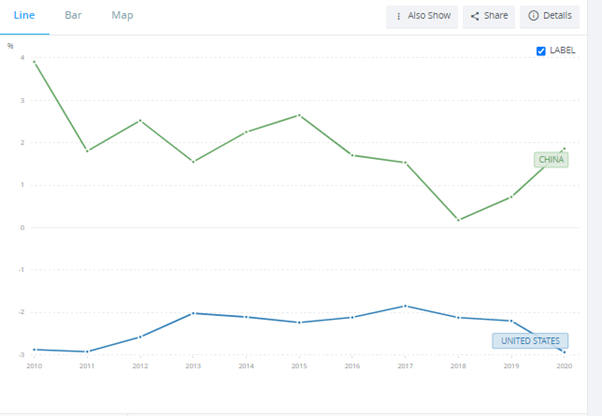Switch to the Bar chart tab
This screenshot has width=602, height=416.
(73, 15)
